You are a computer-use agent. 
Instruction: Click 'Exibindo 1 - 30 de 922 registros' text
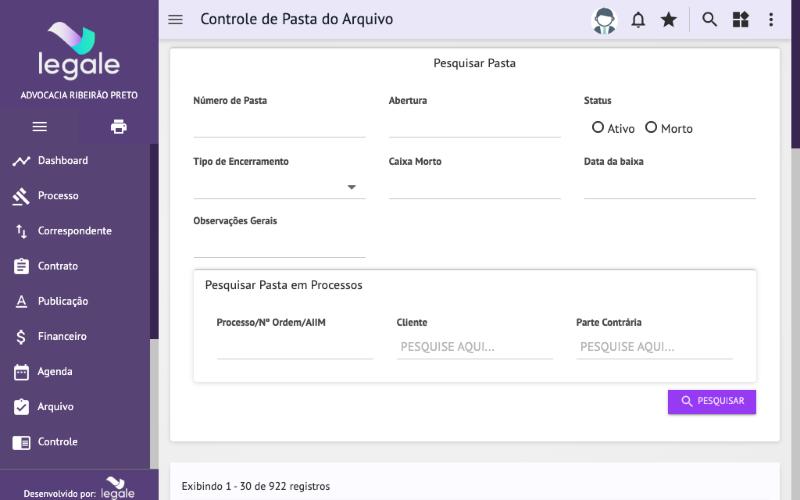pyautogui.click(x=256, y=486)
